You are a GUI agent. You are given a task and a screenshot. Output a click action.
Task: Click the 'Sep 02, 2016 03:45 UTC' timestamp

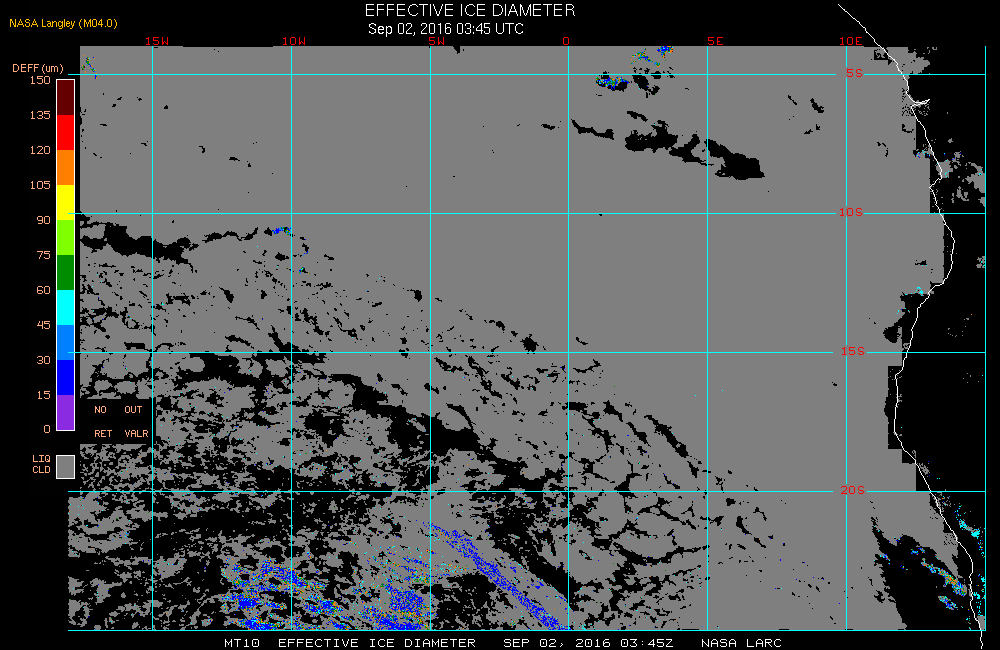446,29
